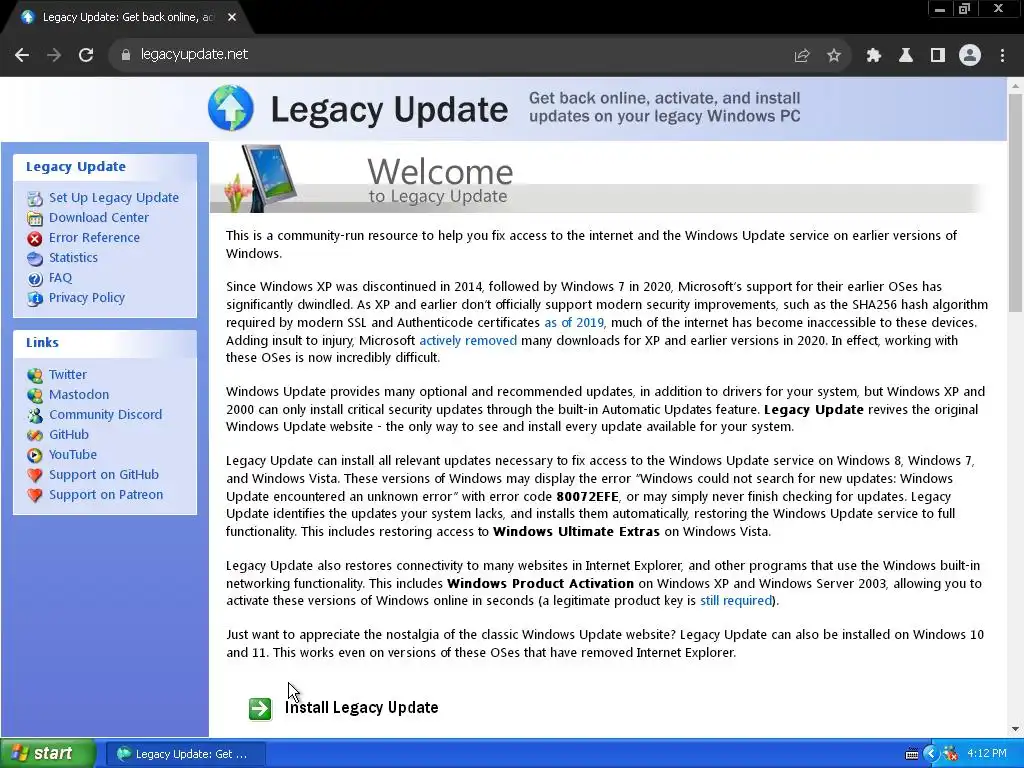The width and height of the screenshot is (1024, 768).
Task: Open the Set Up Legacy Update link
Action: click(114, 197)
